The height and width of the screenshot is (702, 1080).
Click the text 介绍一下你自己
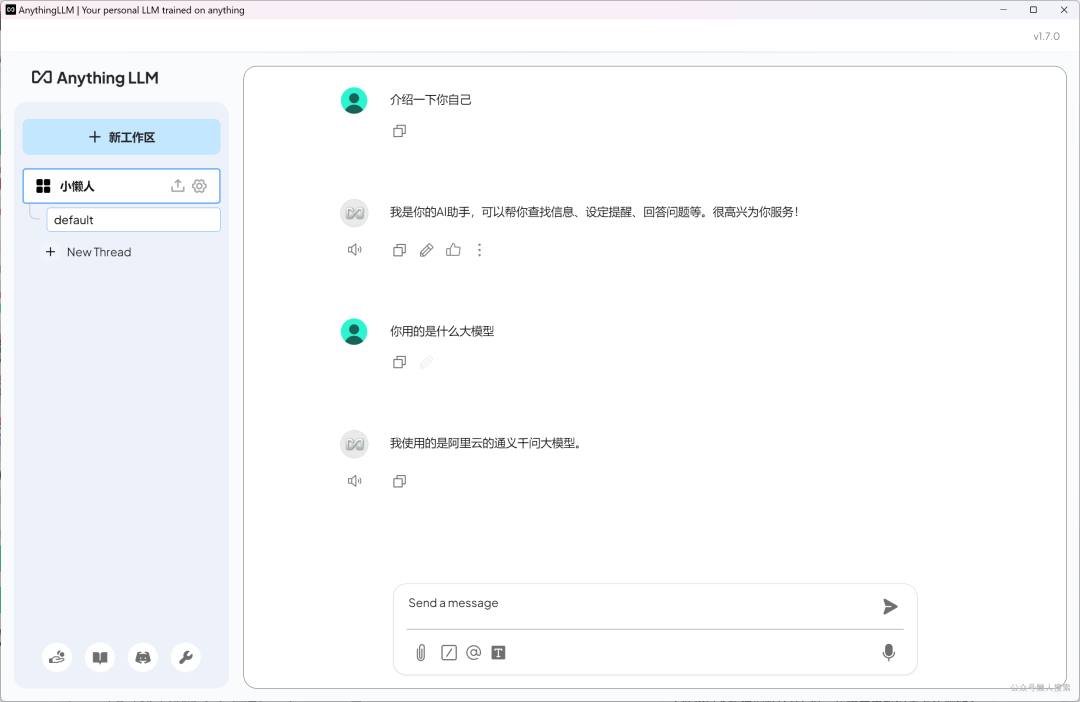pos(430,100)
